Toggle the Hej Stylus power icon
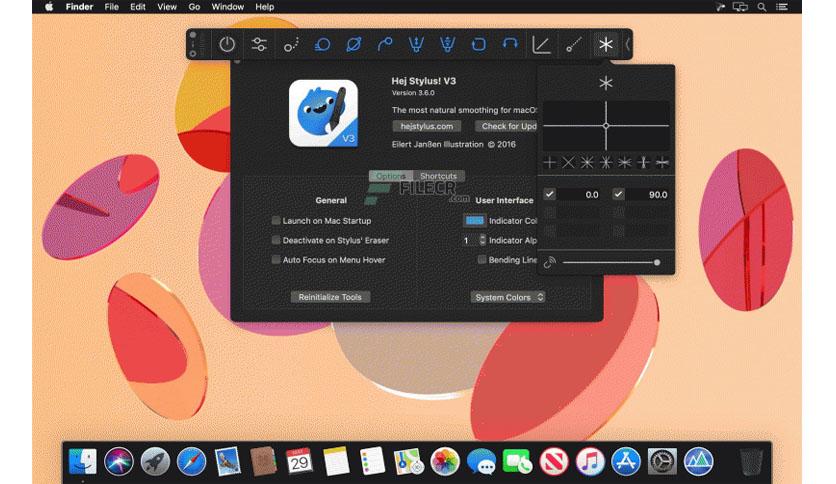Image resolution: width=836 pixels, height=484 pixels. click(227, 44)
